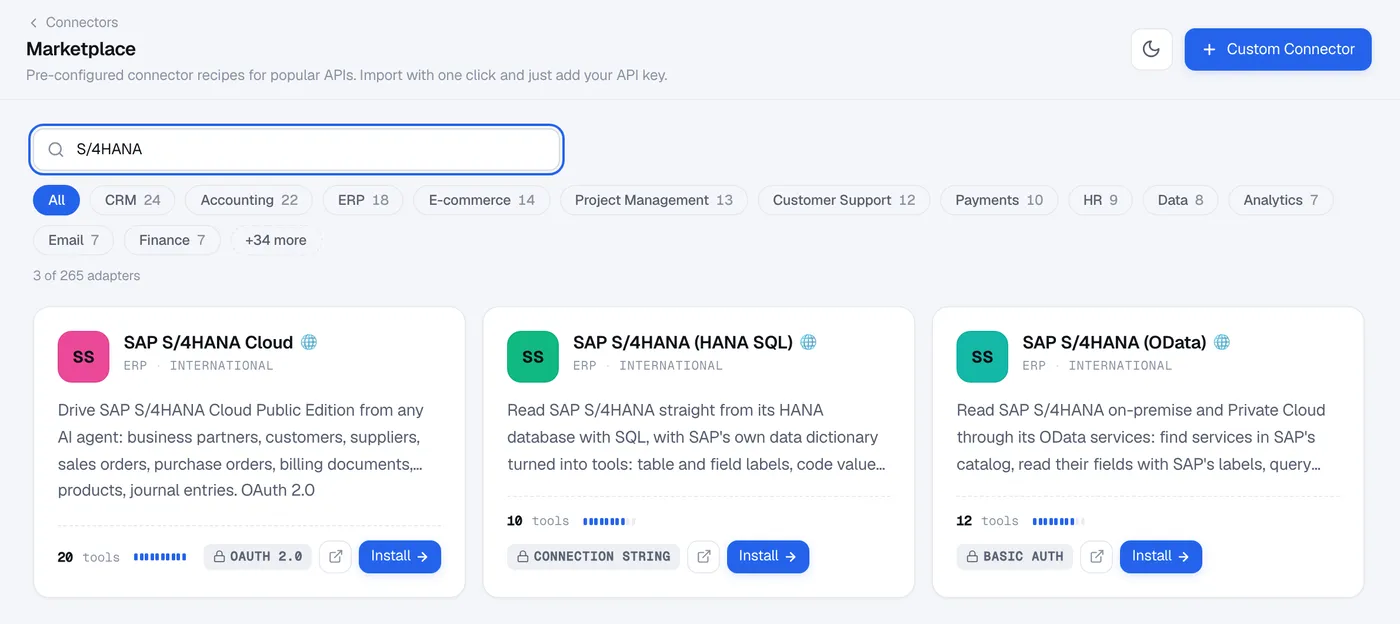Click the HANA SQL connector description text
This screenshot has height=624, width=1400.
point(698,437)
